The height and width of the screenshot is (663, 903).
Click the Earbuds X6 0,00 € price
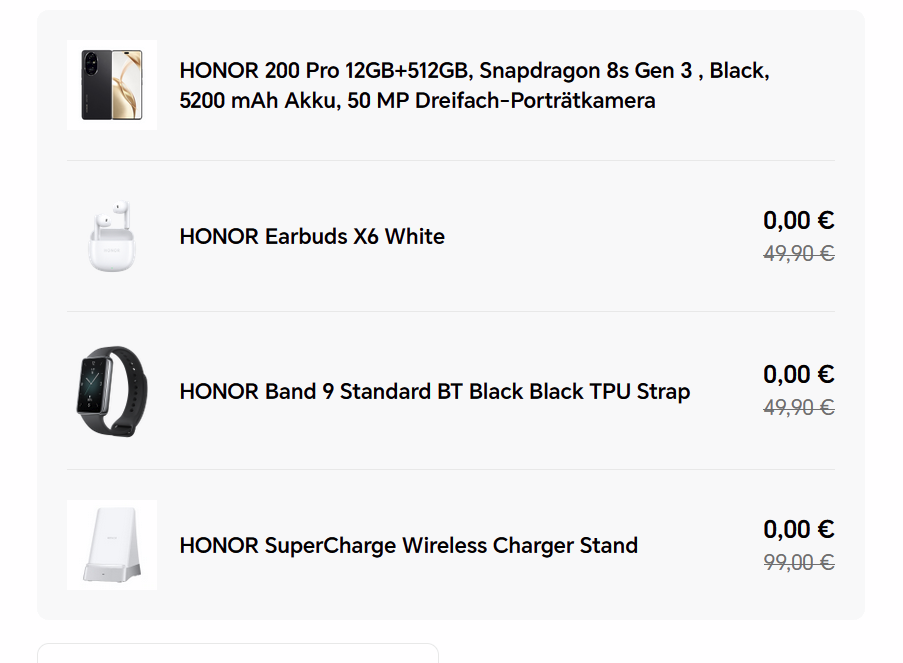(798, 220)
